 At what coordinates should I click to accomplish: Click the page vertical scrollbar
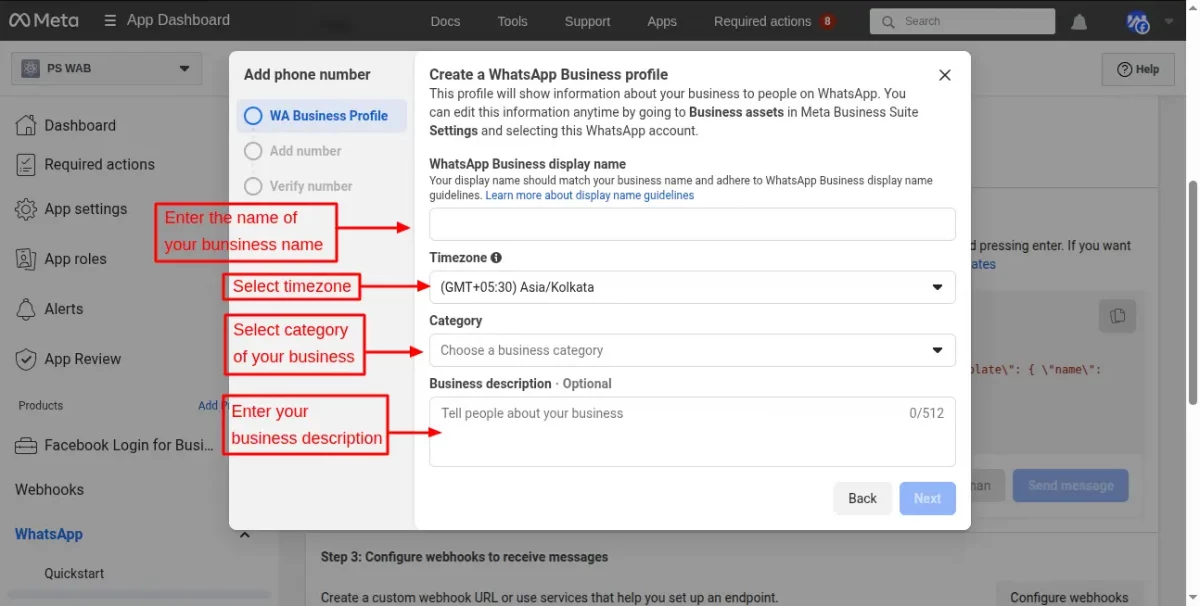pos(1192,292)
